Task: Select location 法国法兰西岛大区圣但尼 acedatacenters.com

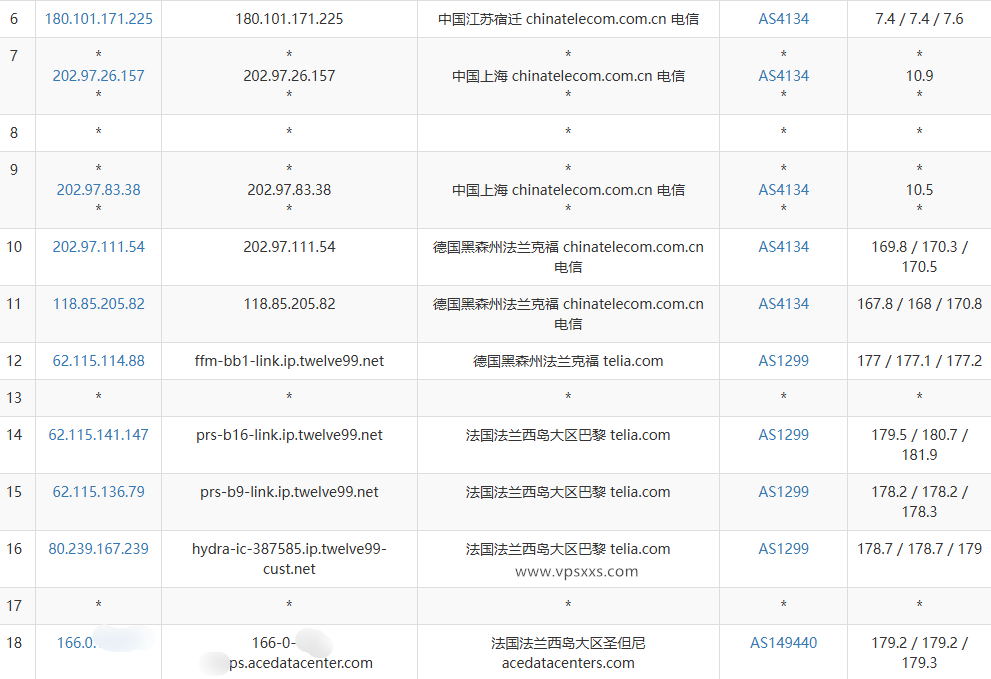Action: click(x=568, y=652)
